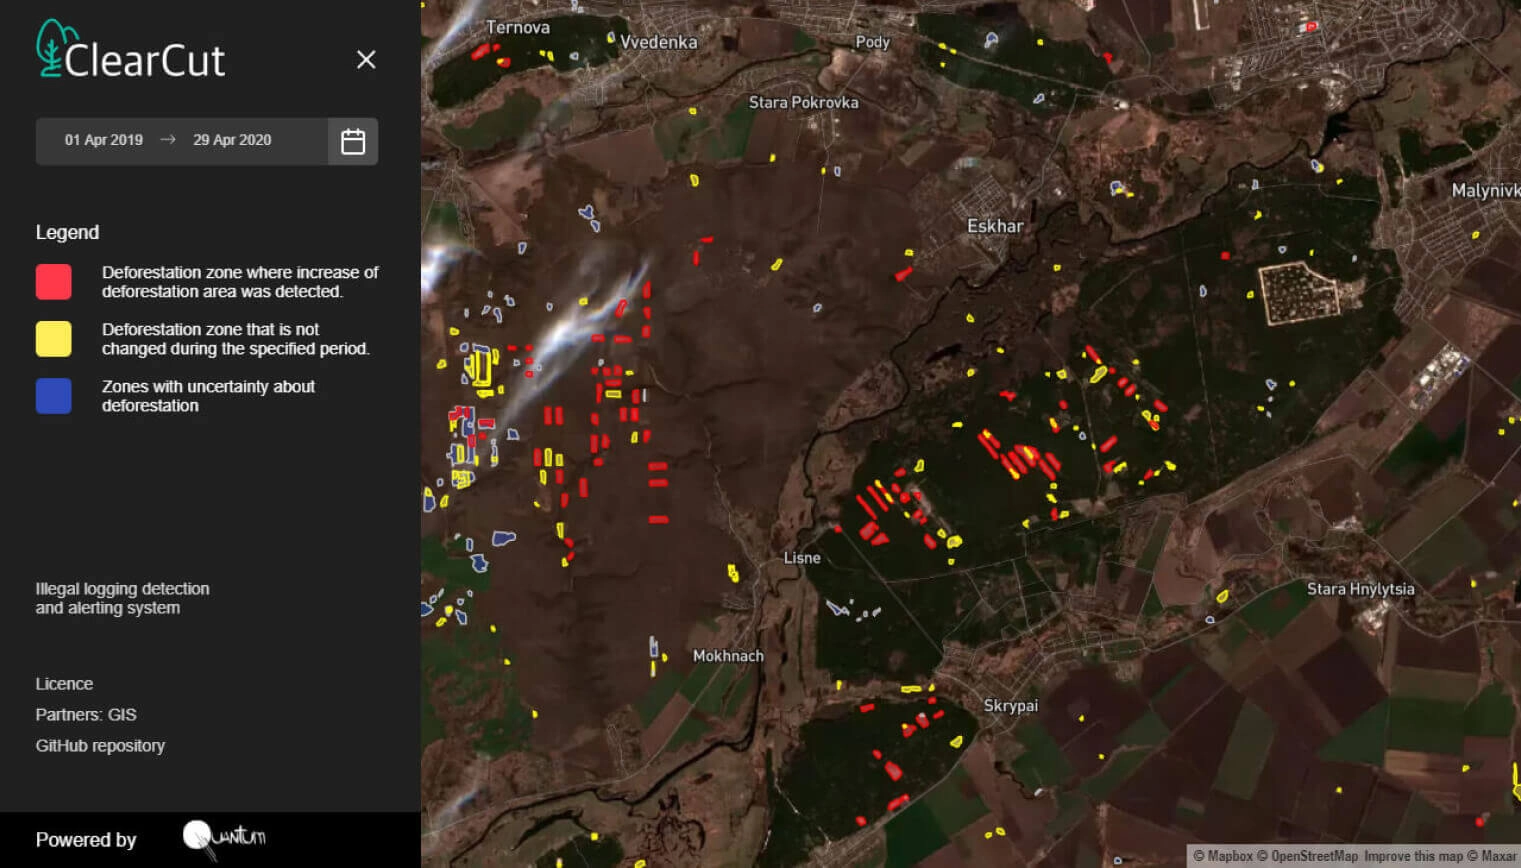Click Improve this map link

click(1412, 856)
